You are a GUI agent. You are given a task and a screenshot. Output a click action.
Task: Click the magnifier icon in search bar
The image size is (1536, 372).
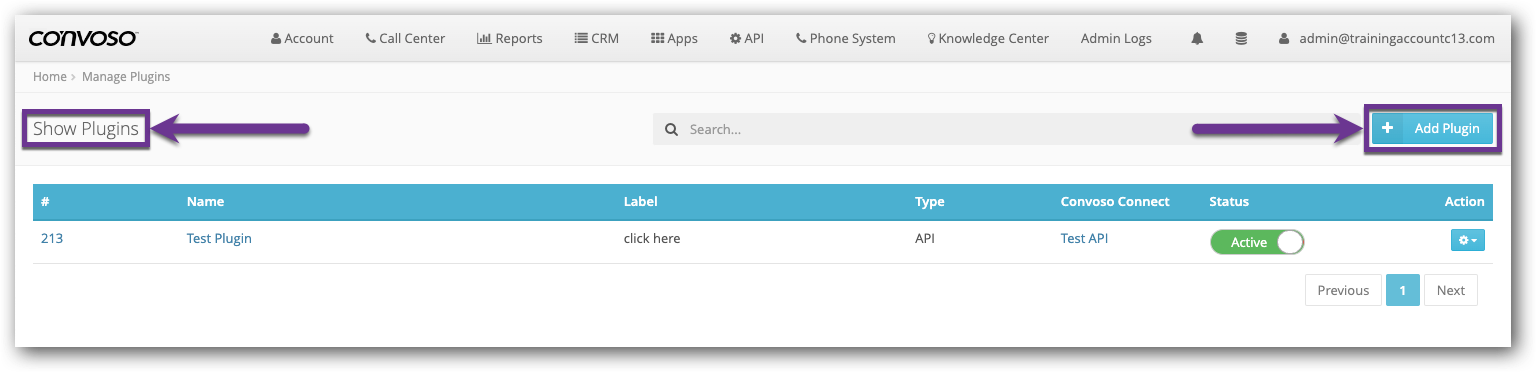point(671,129)
